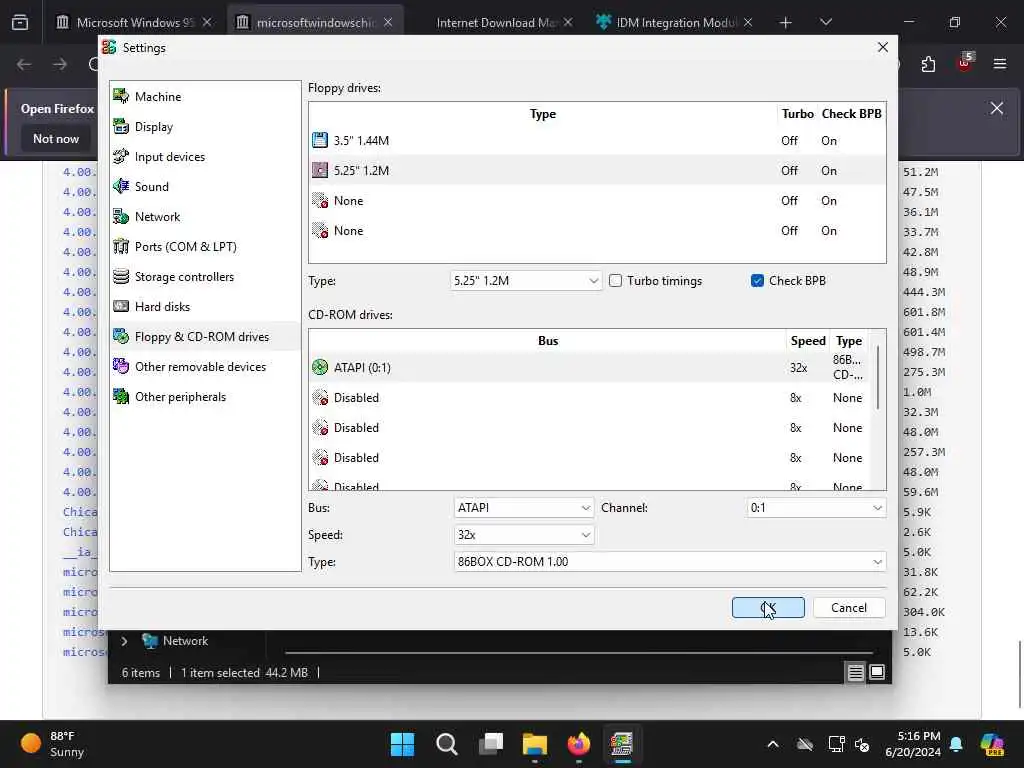Image resolution: width=1024 pixels, height=768 pixels.
Task: Open Other removable devices page
Action: click(204, 367)
